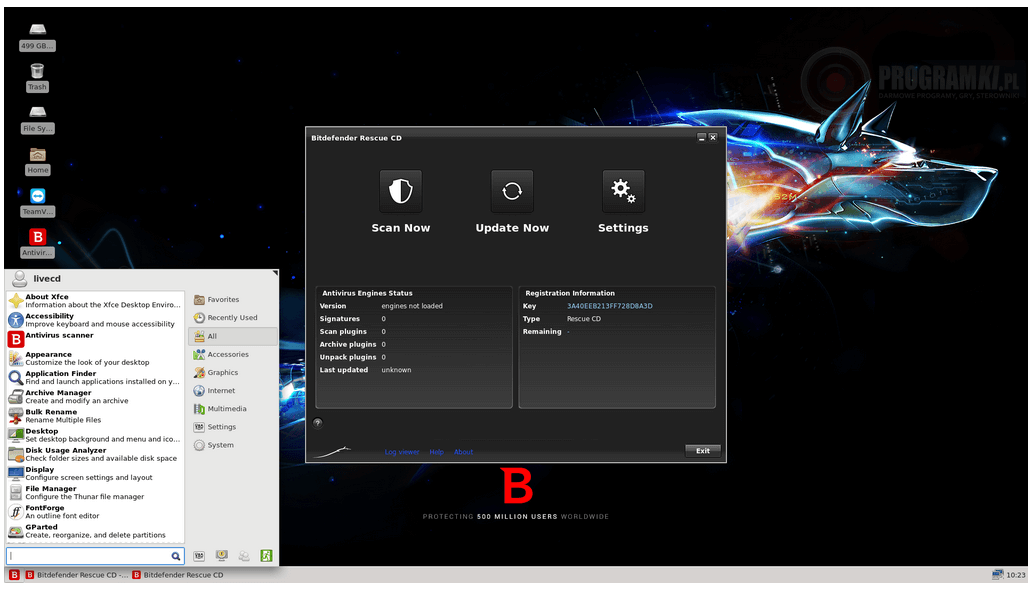
Task: Minimize the Bitdefender Rescue CD window
Action: [702, 138]
